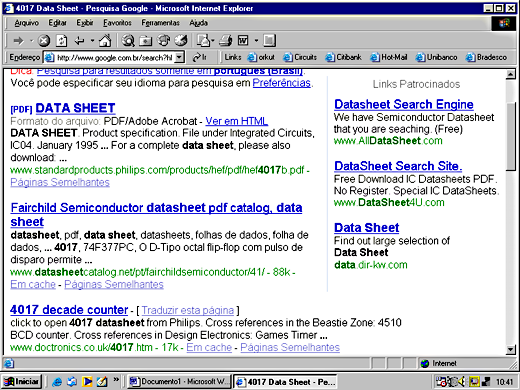Image resolution: width=520 pixels, height=390 pixels.
Task: Click the Refresh page toolbar icon
Action: [61, 41]
